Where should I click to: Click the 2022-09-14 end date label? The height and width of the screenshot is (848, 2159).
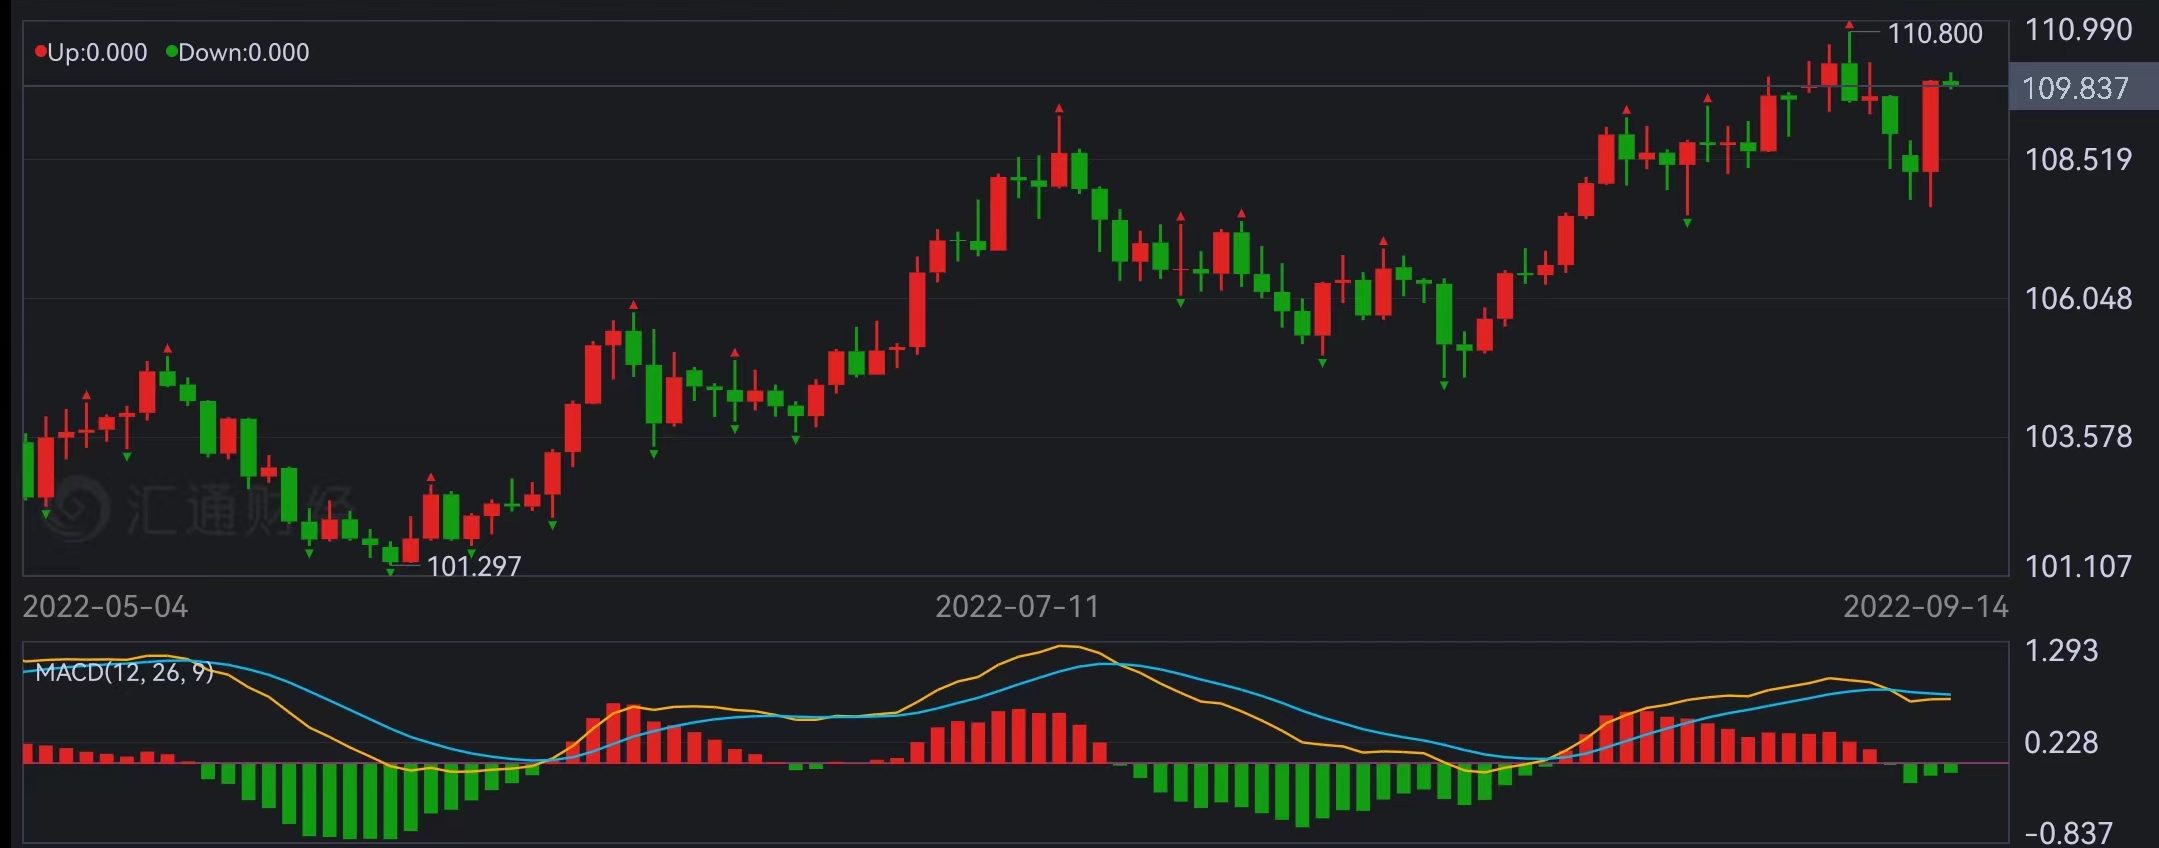1925,607
